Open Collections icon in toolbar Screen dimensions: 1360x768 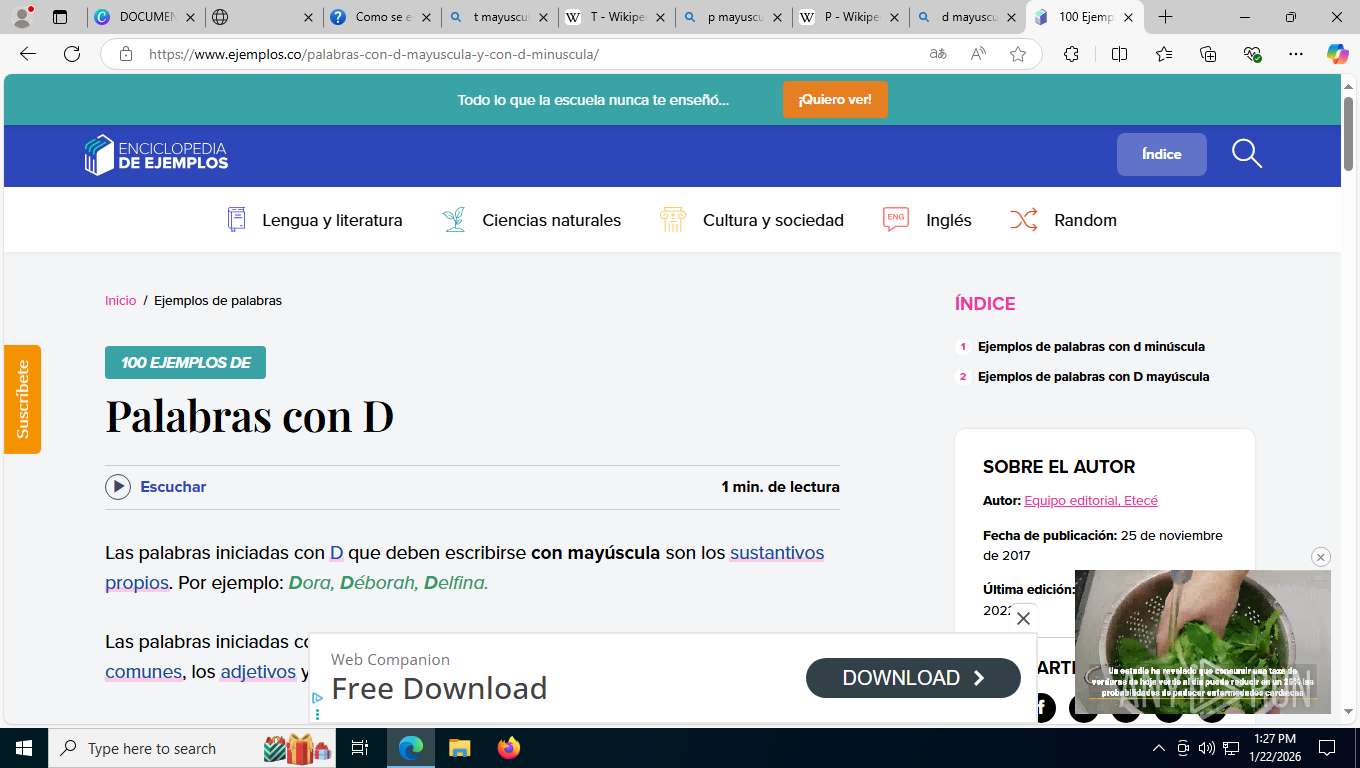[x=1208, y=54]
